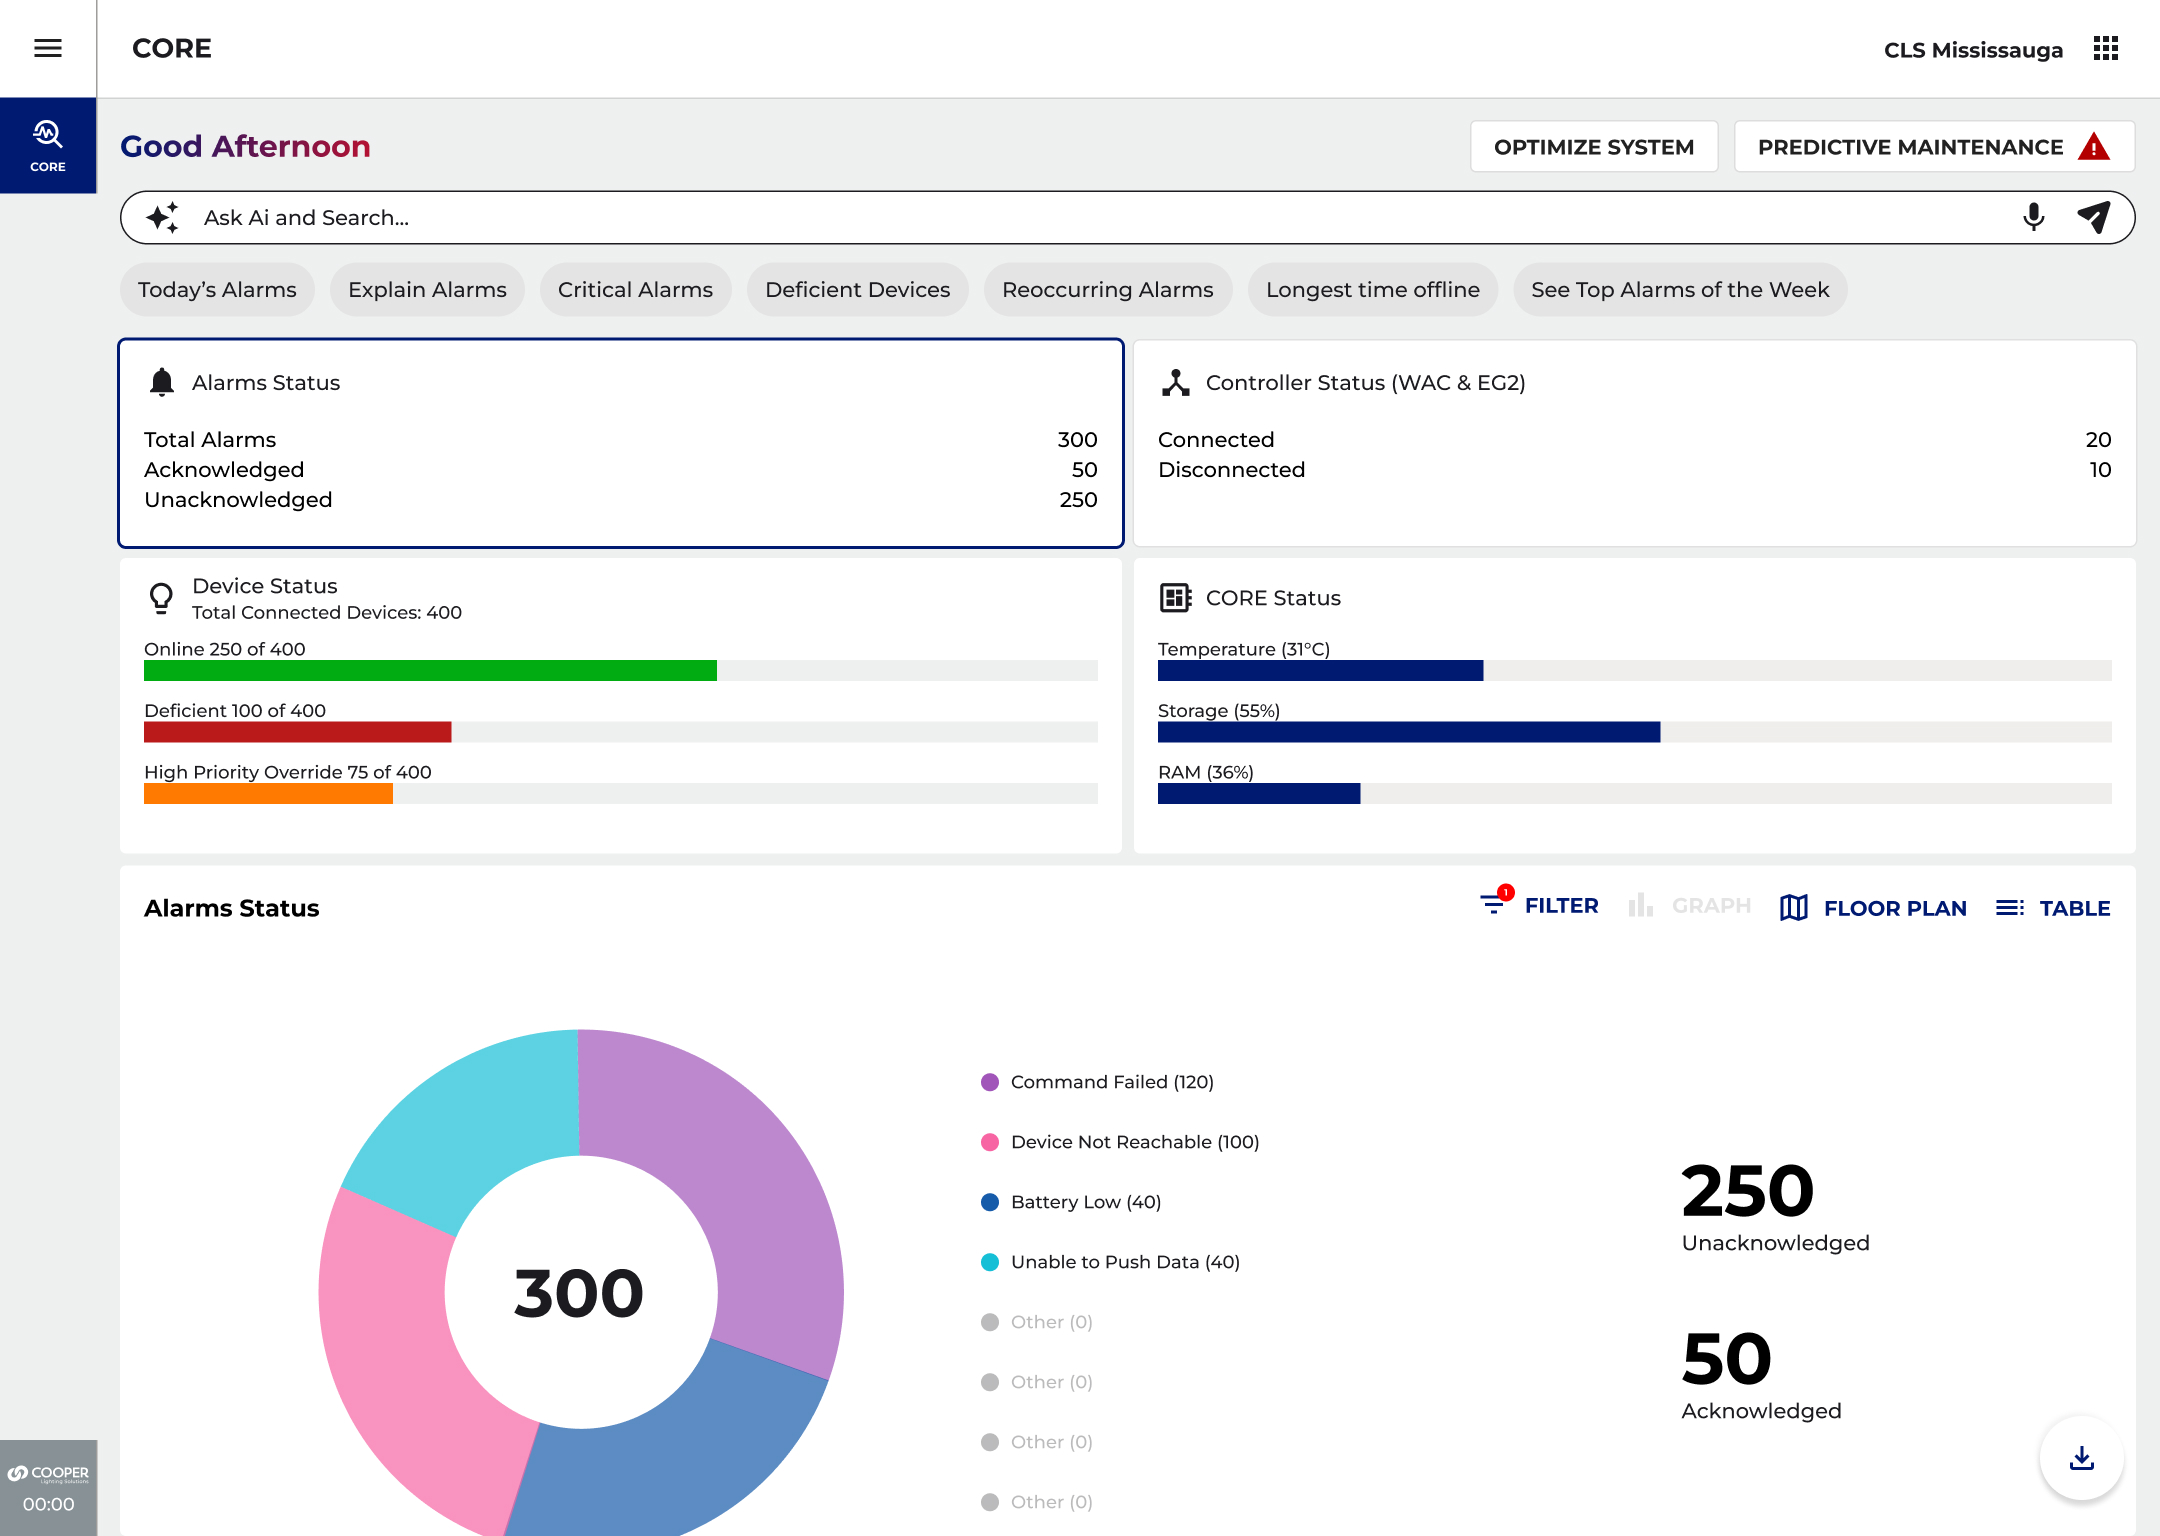2160x1536 pixels.
Task: Click the Device Status lightbulb icon
Action: 161,598
